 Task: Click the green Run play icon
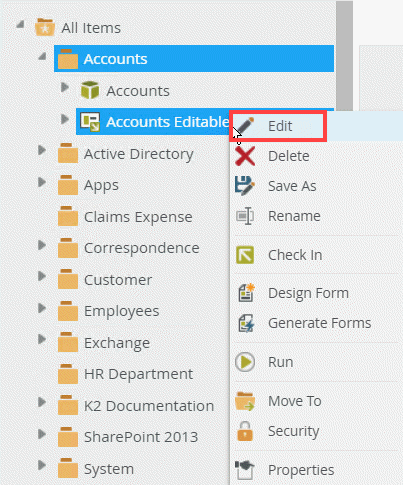tap(245, 362)
